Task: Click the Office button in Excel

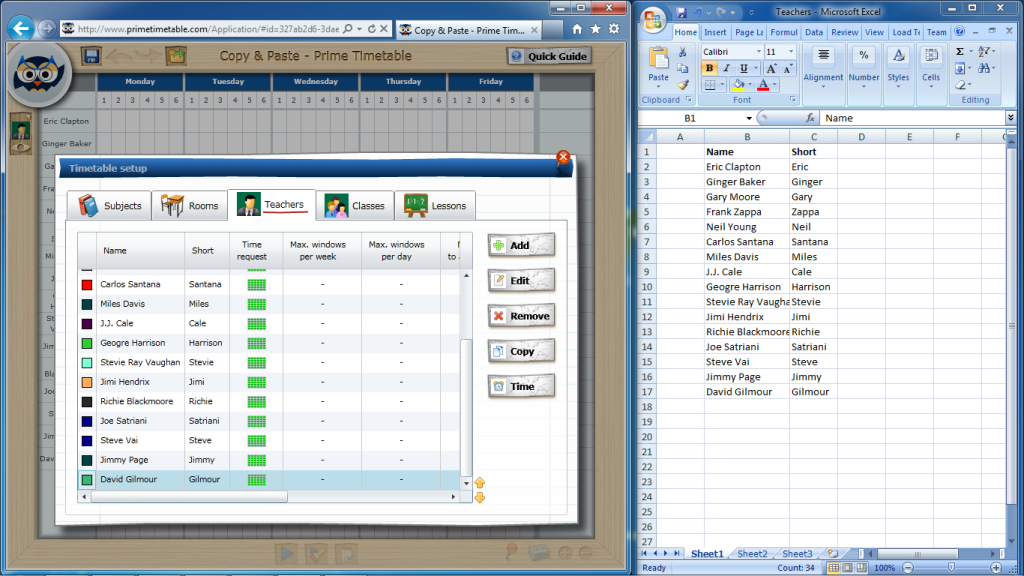Action: coord(652,19)
